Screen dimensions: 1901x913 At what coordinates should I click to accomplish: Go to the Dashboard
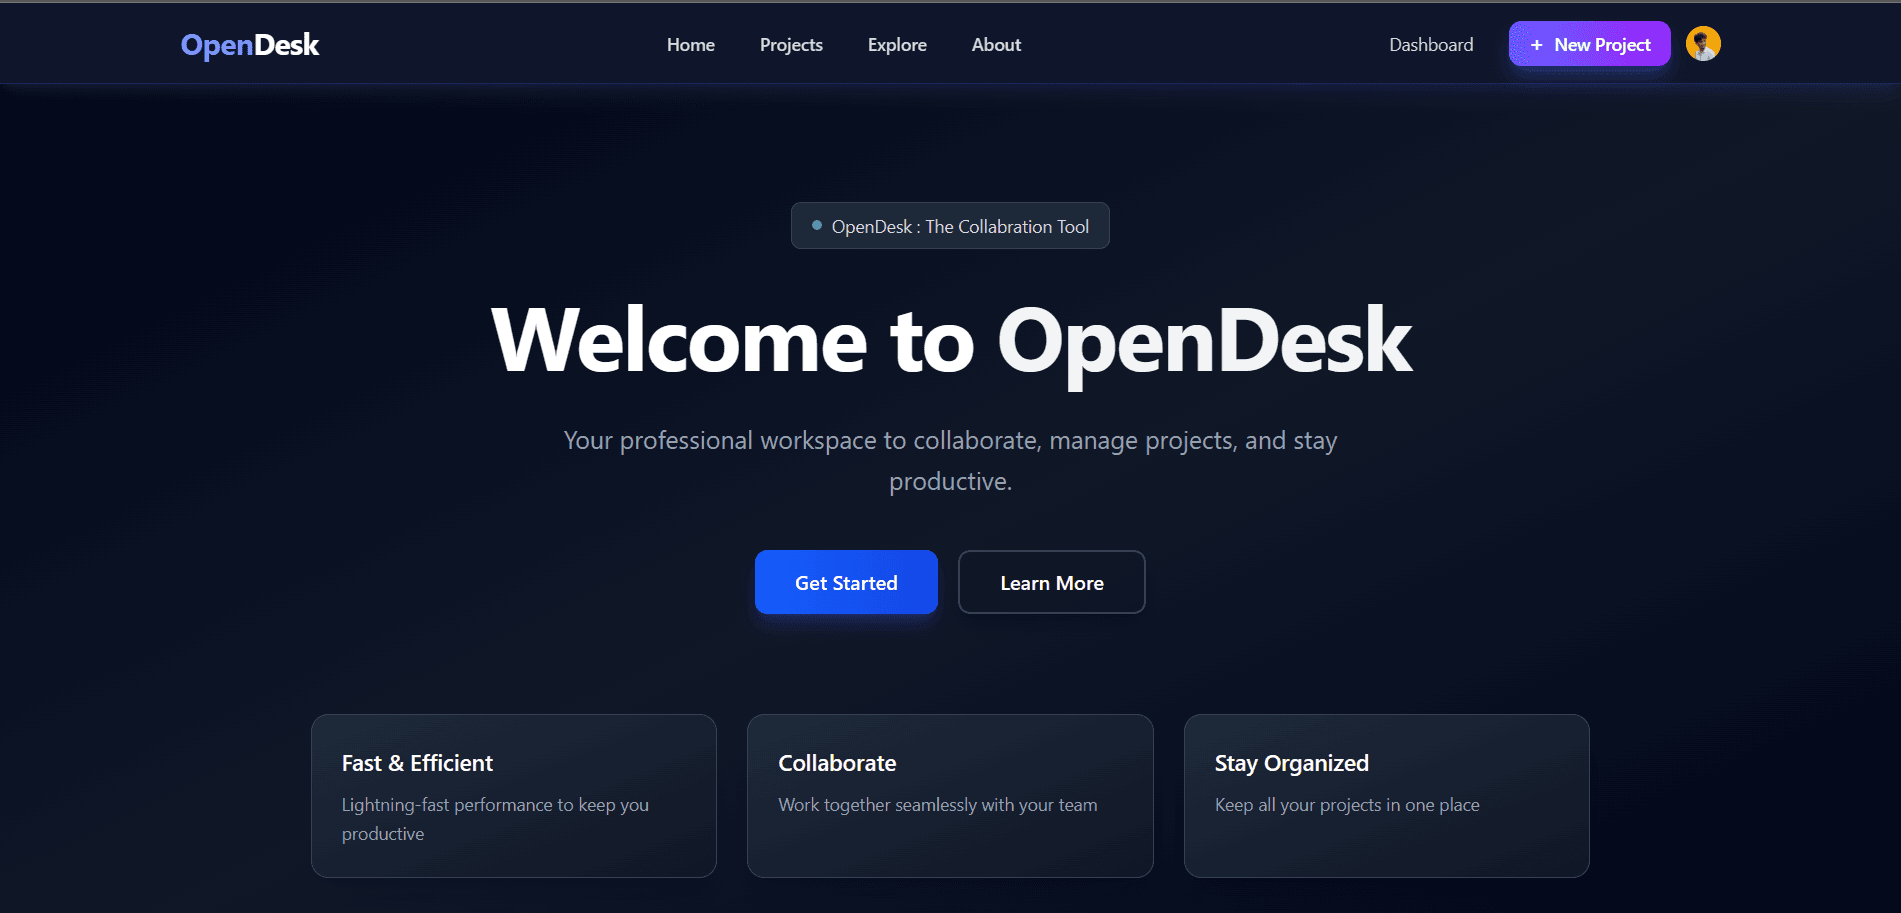pos(1430,44)
